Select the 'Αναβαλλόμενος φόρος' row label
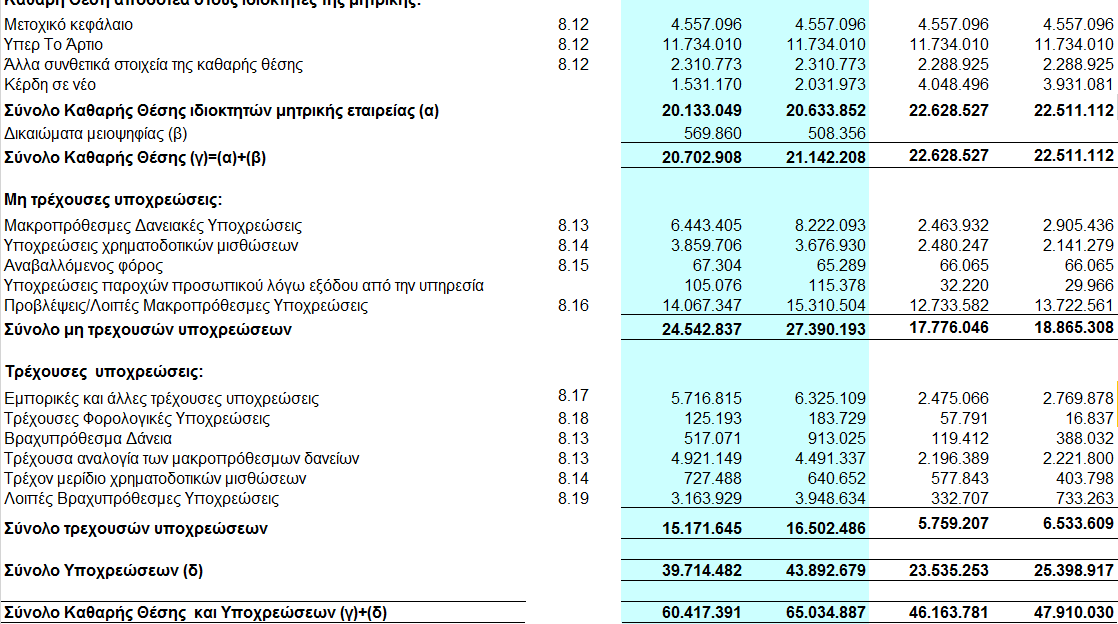 click(83, 266)
